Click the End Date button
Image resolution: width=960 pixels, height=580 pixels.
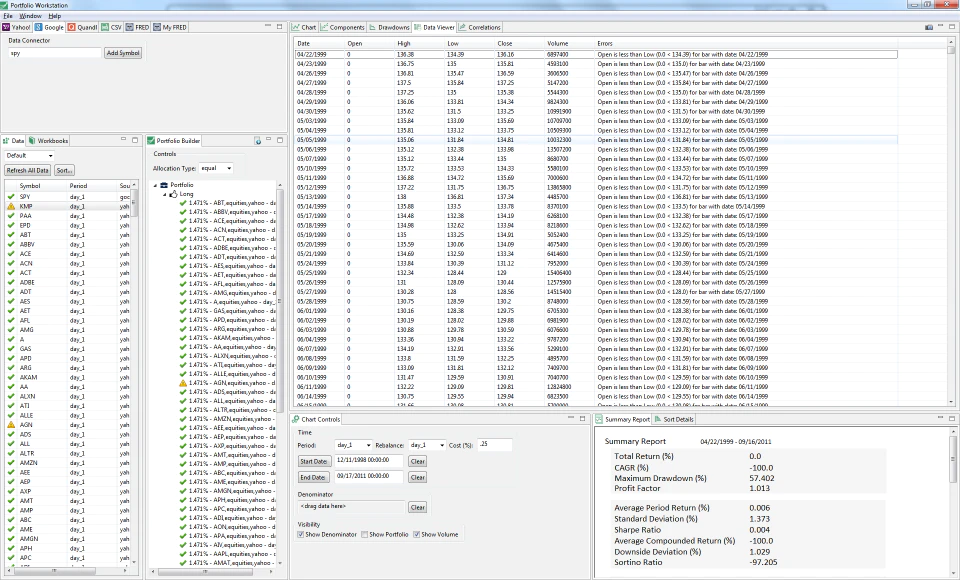(x=314, y=477)
